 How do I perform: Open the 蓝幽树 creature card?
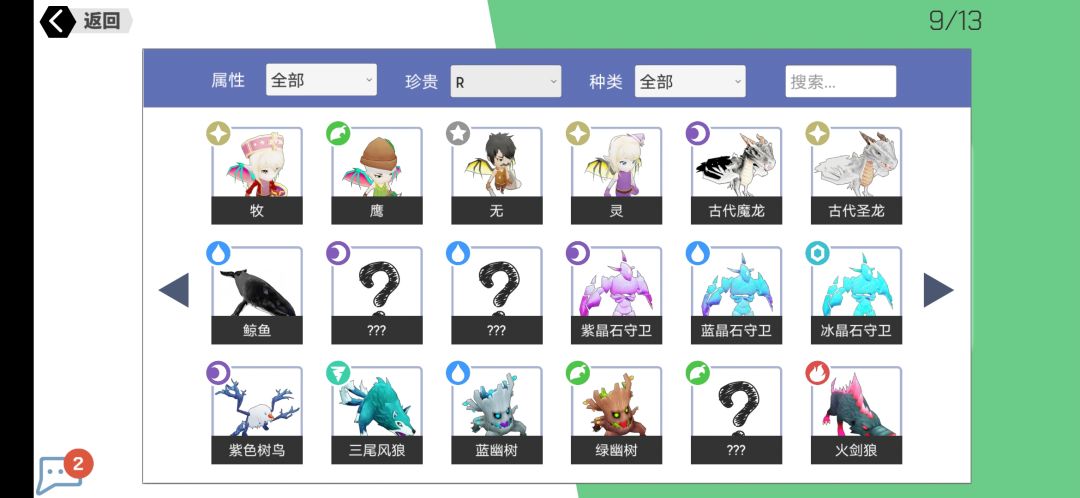pos(497,415)
